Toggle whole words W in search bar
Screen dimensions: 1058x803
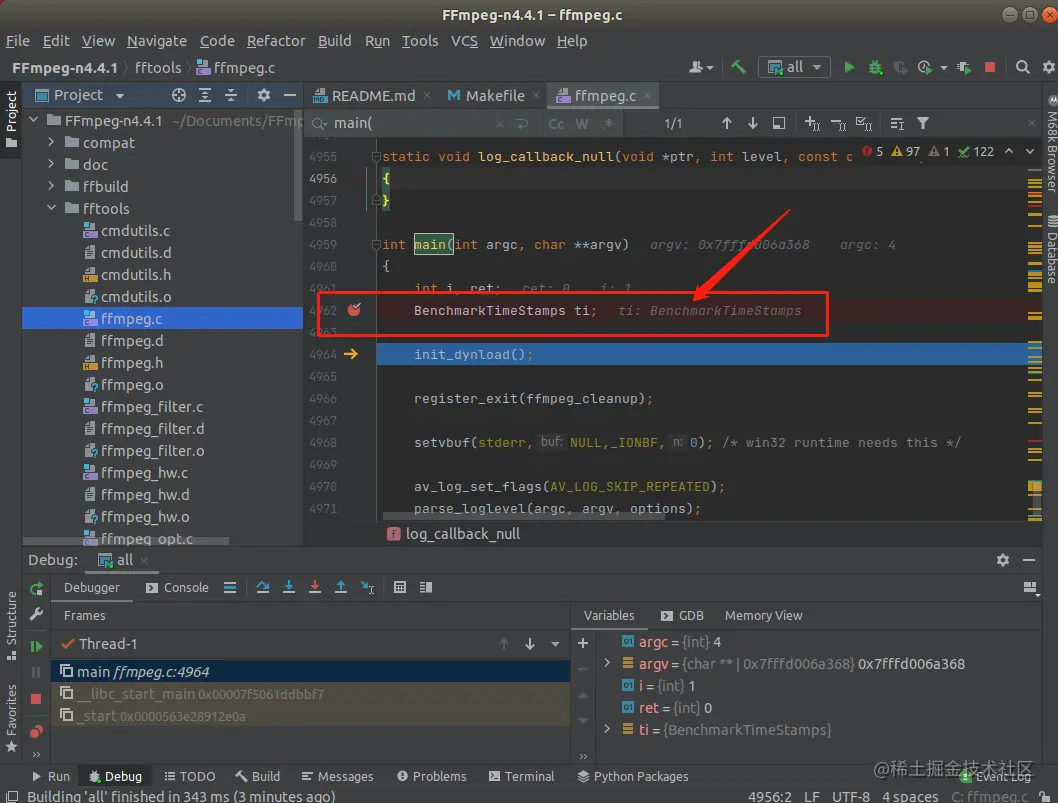click(x=582, y=123)
